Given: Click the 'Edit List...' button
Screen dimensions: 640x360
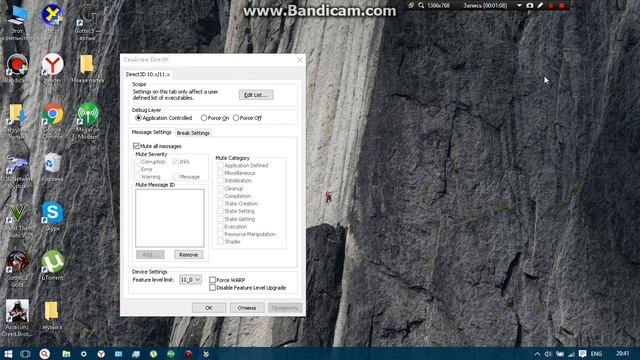Looking at the screenshot, I should 256,95.
